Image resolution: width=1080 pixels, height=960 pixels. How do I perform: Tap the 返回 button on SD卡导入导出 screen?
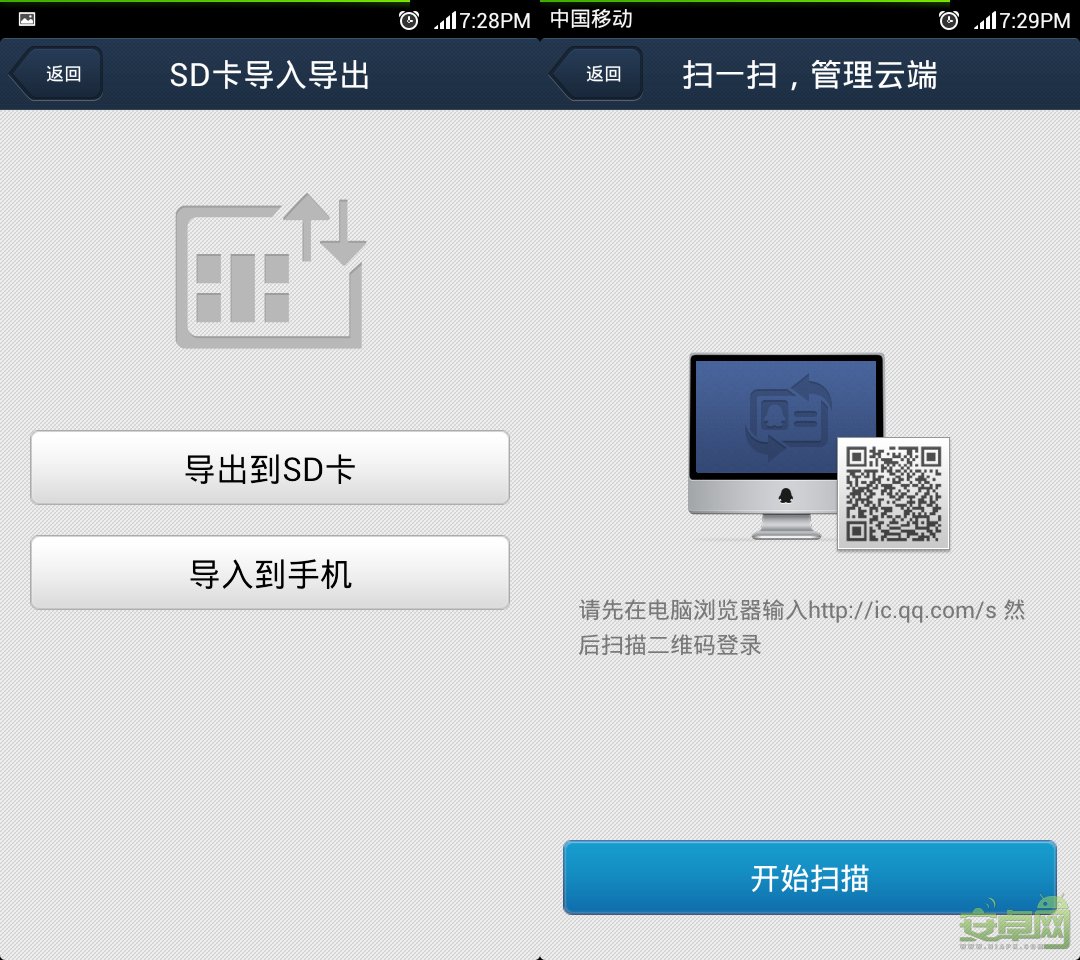[62, 73]
